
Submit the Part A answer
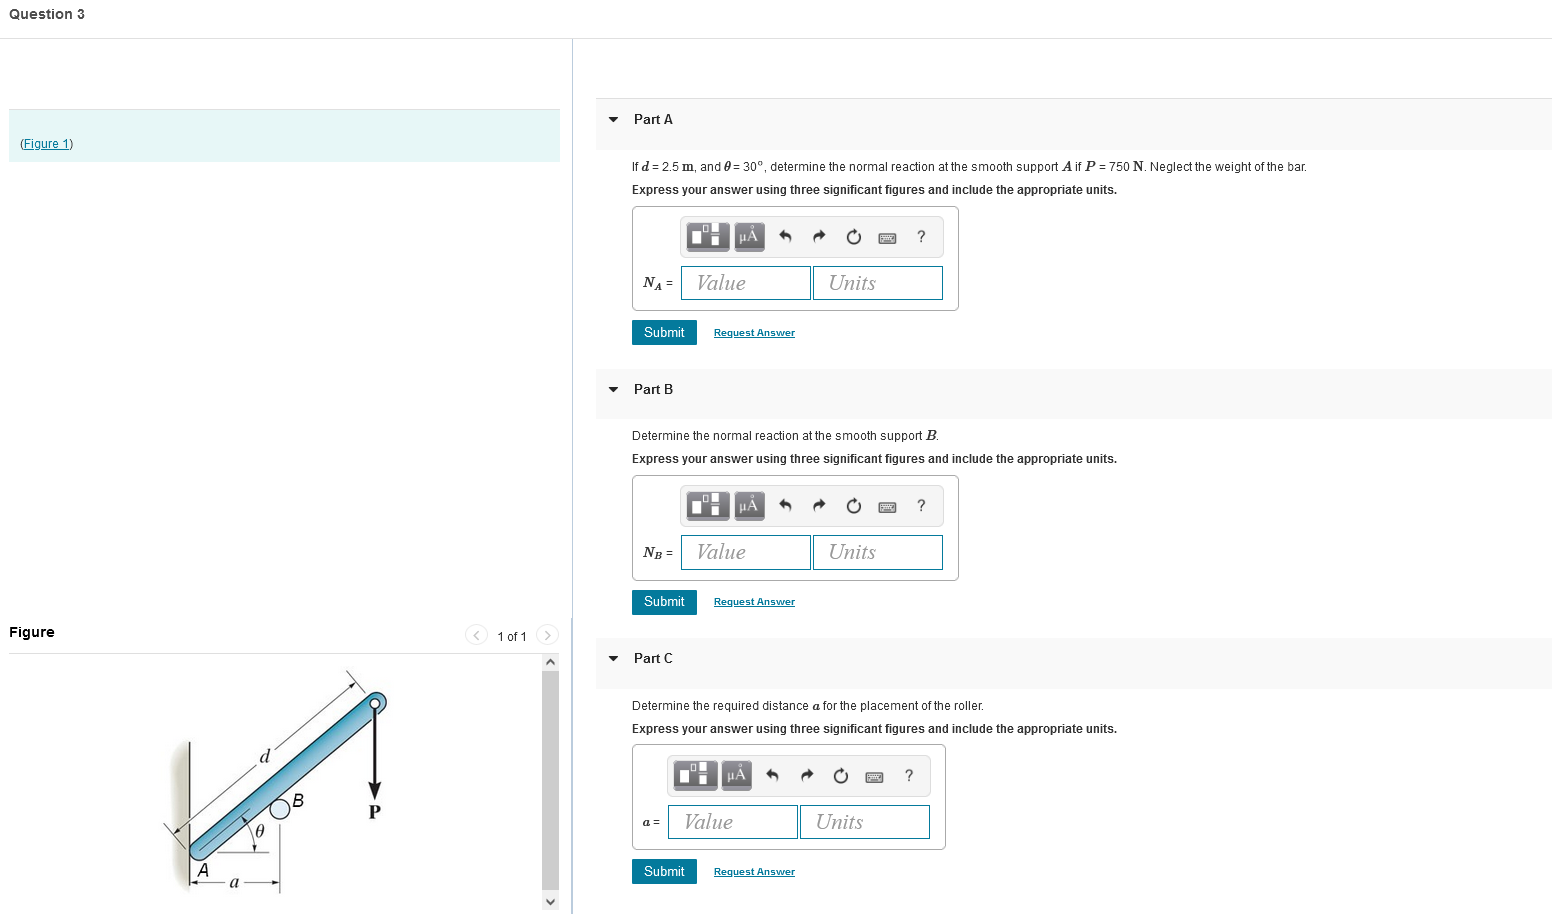tap(663, 332)
